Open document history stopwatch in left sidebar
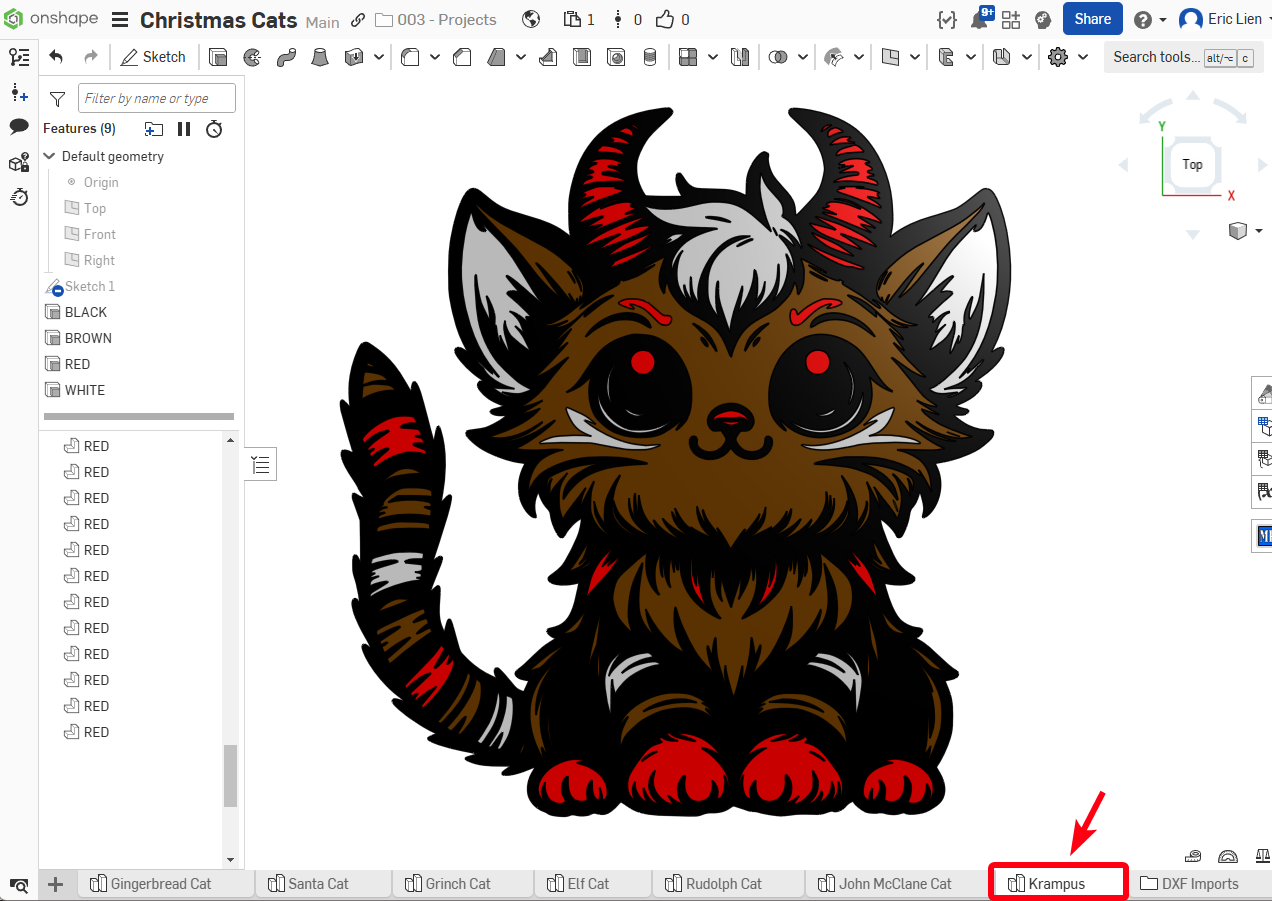Screen dimensions: 1272x901 pos(19,197)
